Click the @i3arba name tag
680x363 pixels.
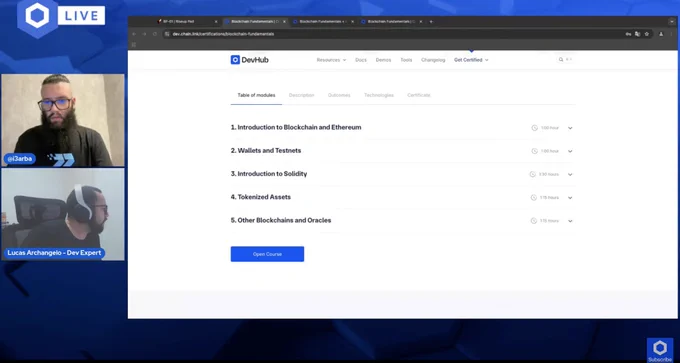click(x=20, y=159)
